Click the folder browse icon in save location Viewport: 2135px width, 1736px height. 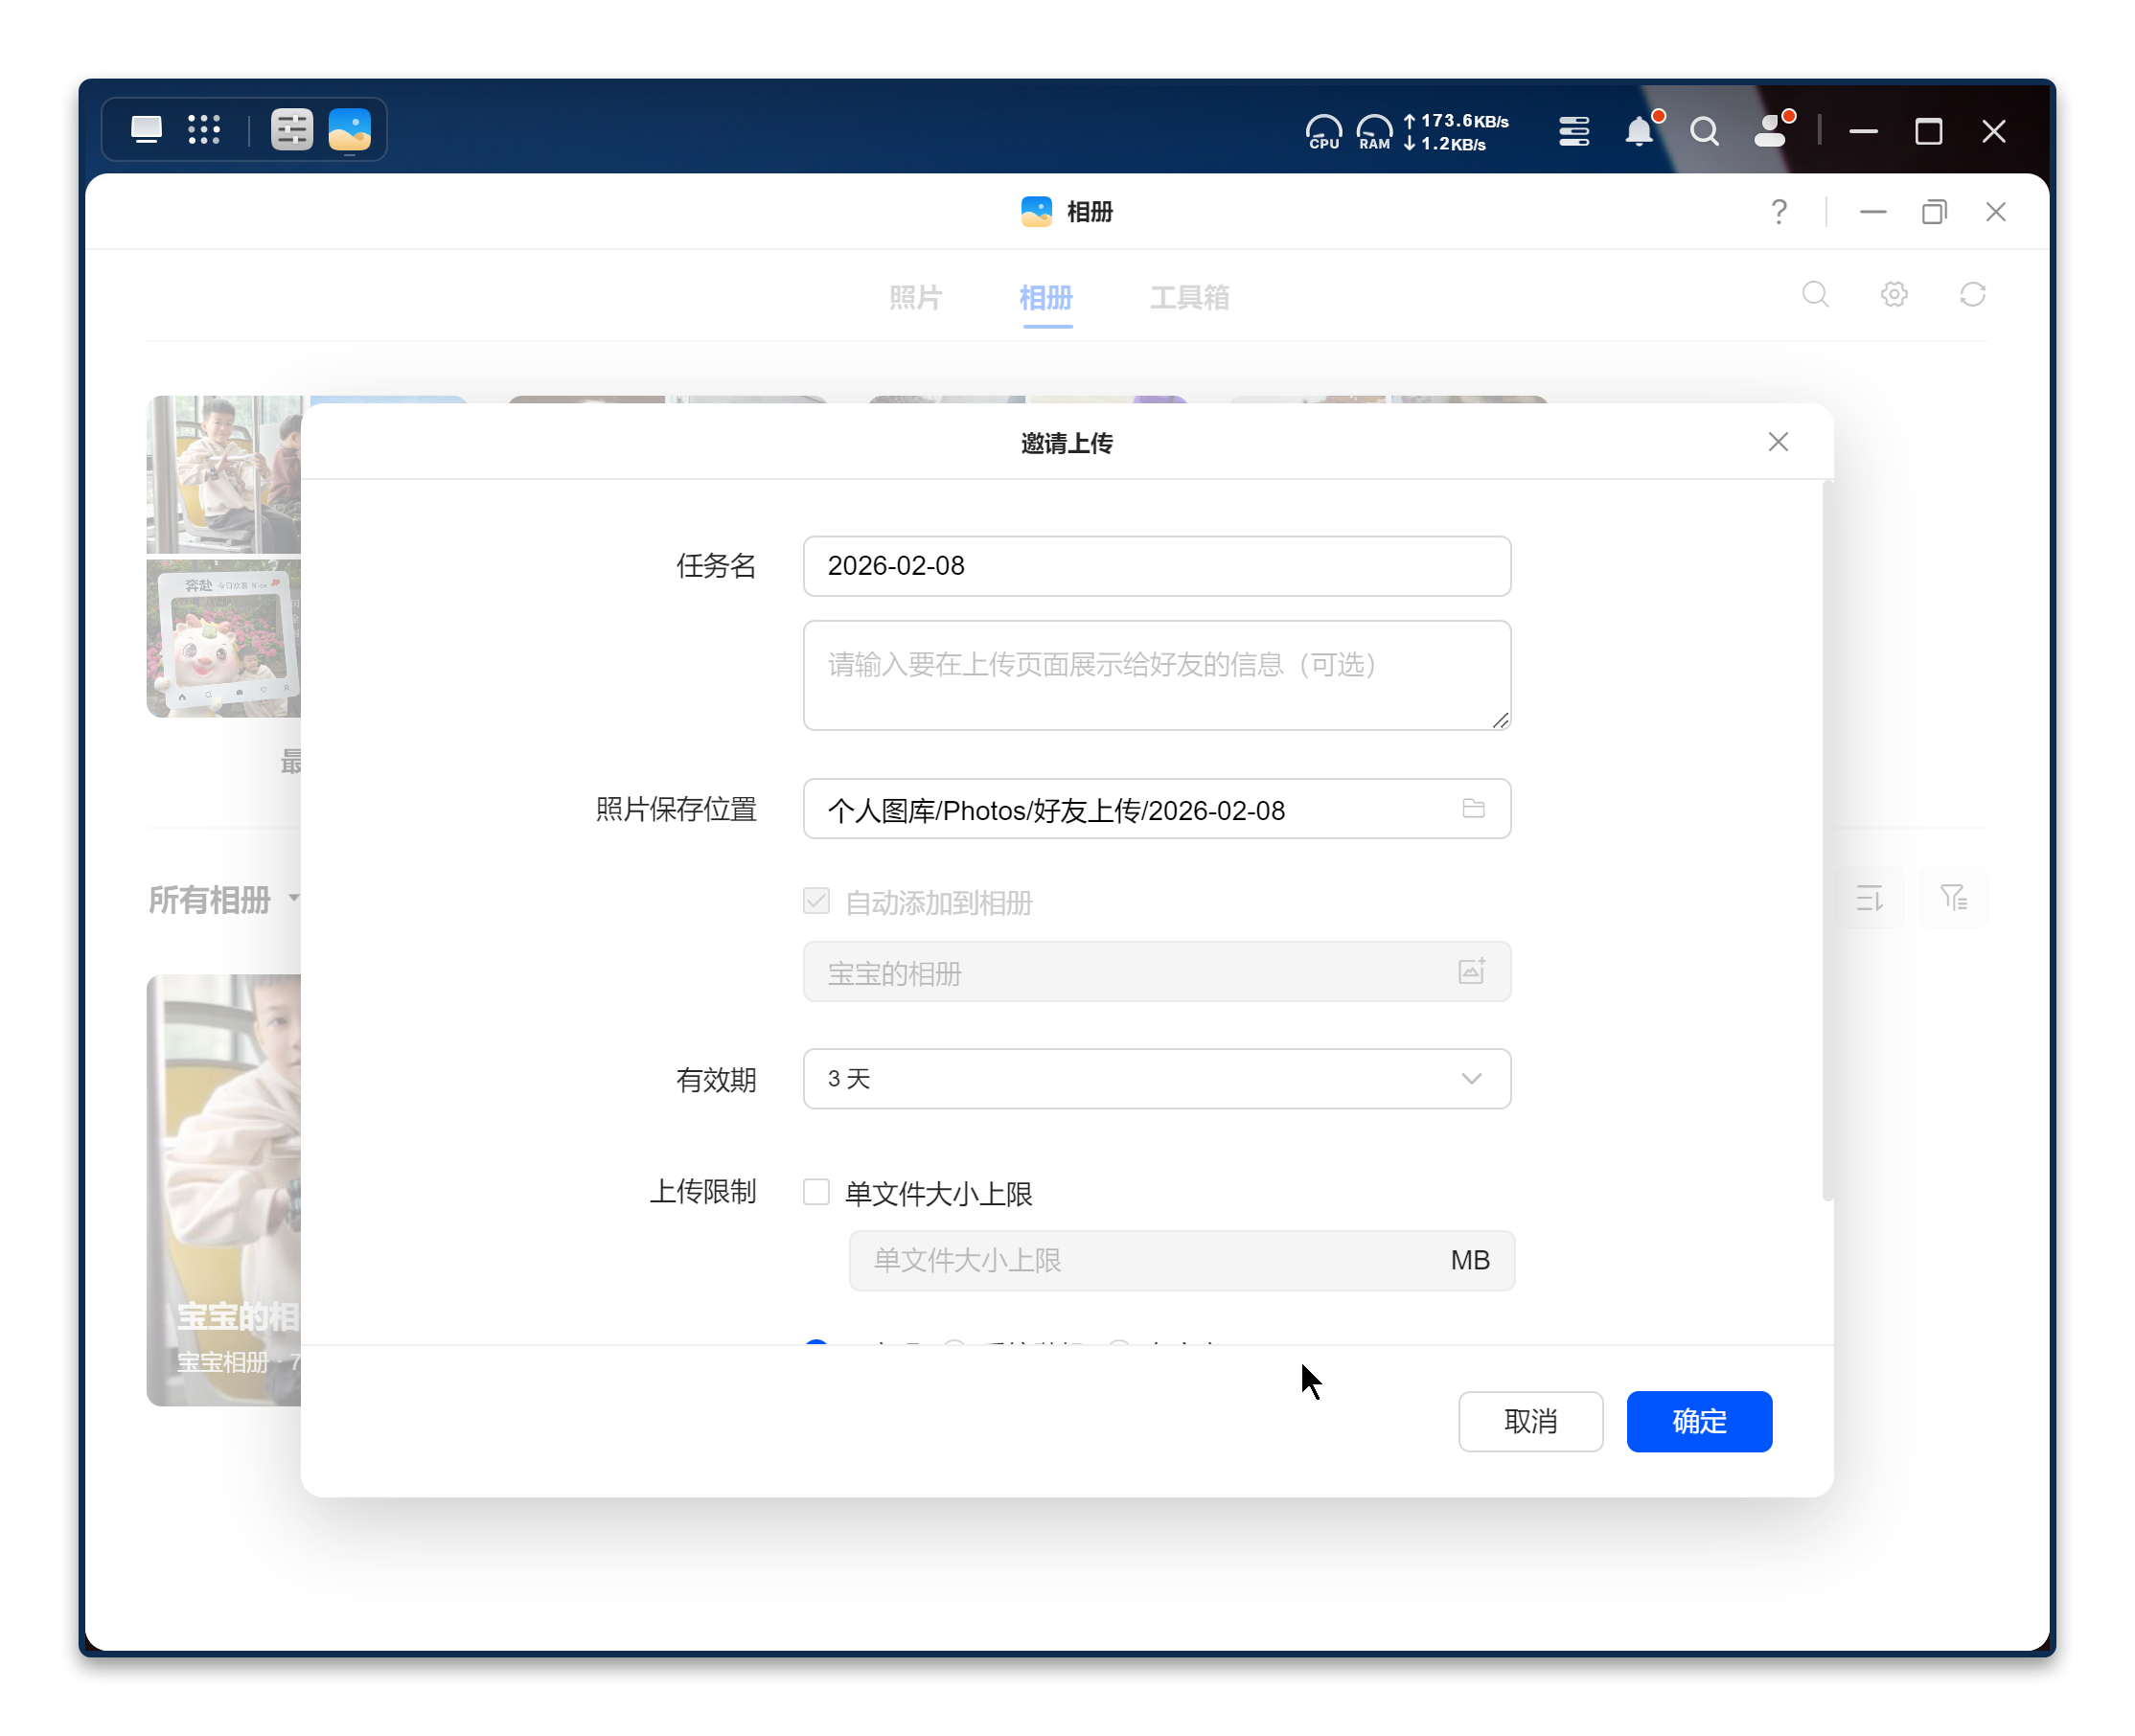1472,808
